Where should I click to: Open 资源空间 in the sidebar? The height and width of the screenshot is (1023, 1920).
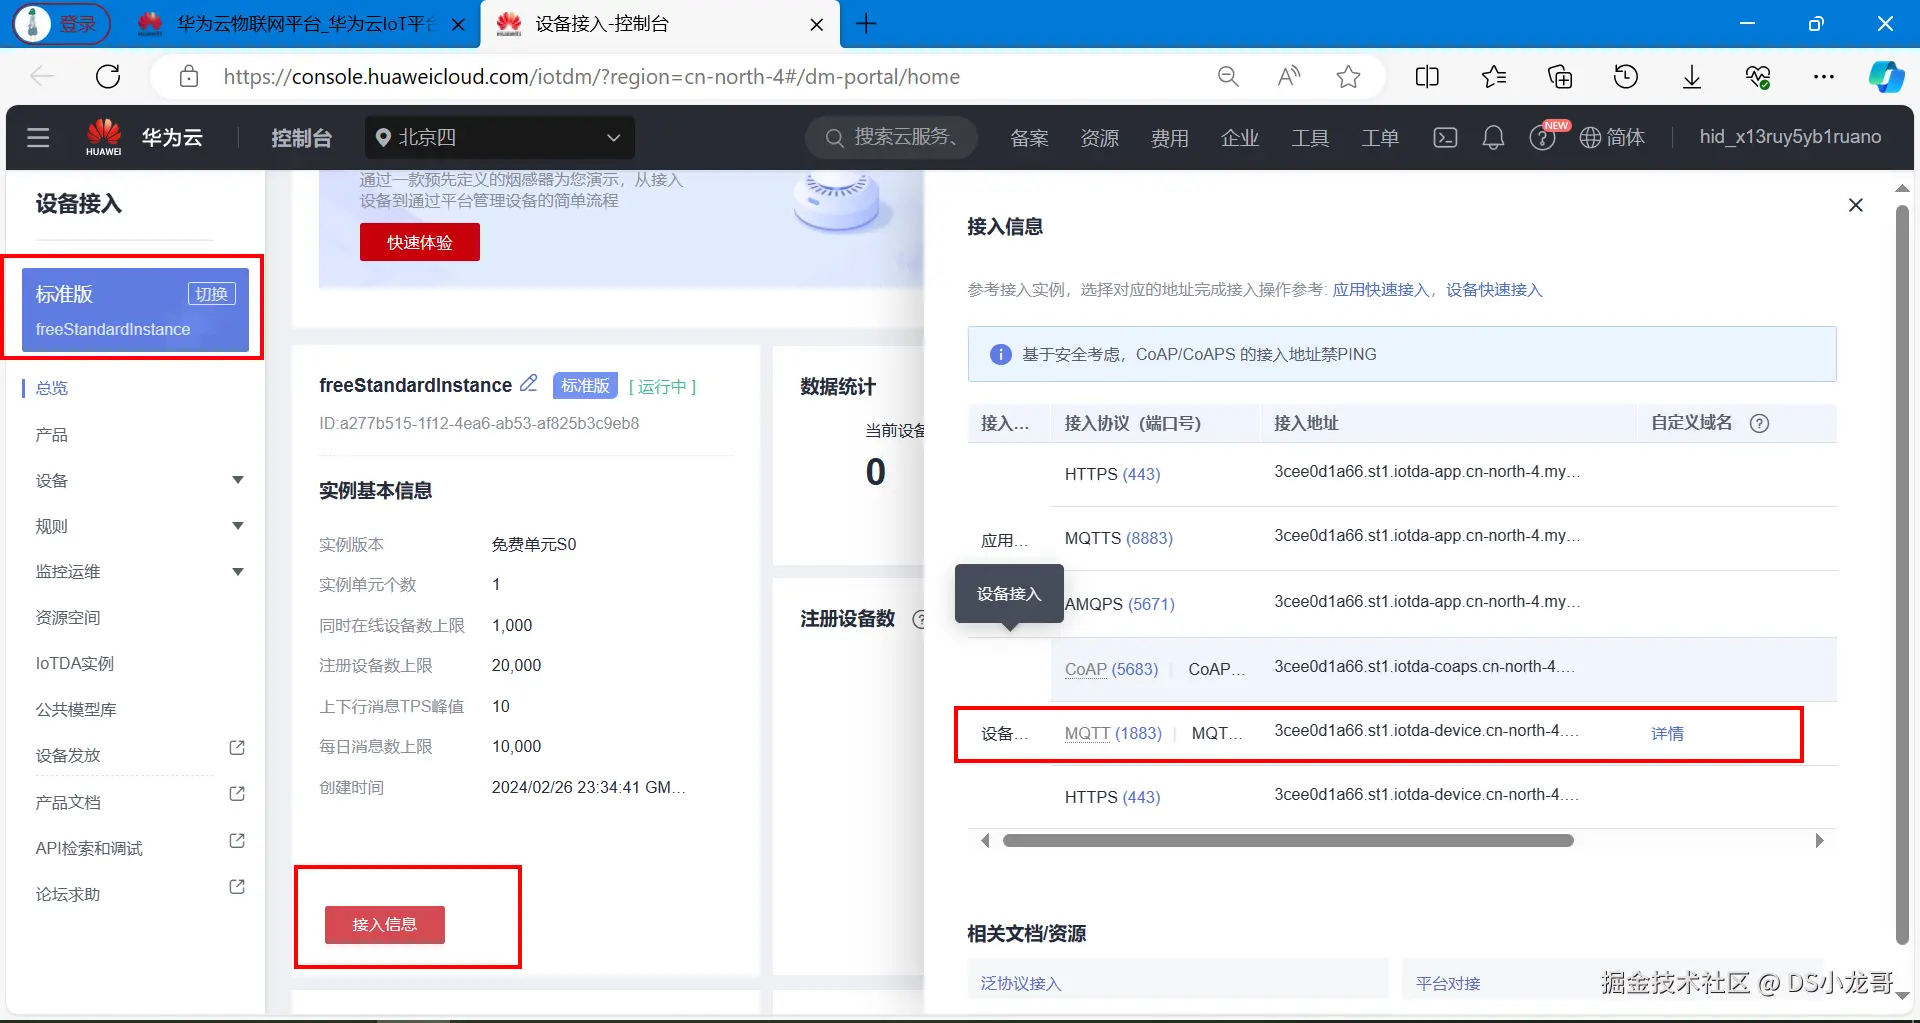pyautogui.click(x=68, y=618)
